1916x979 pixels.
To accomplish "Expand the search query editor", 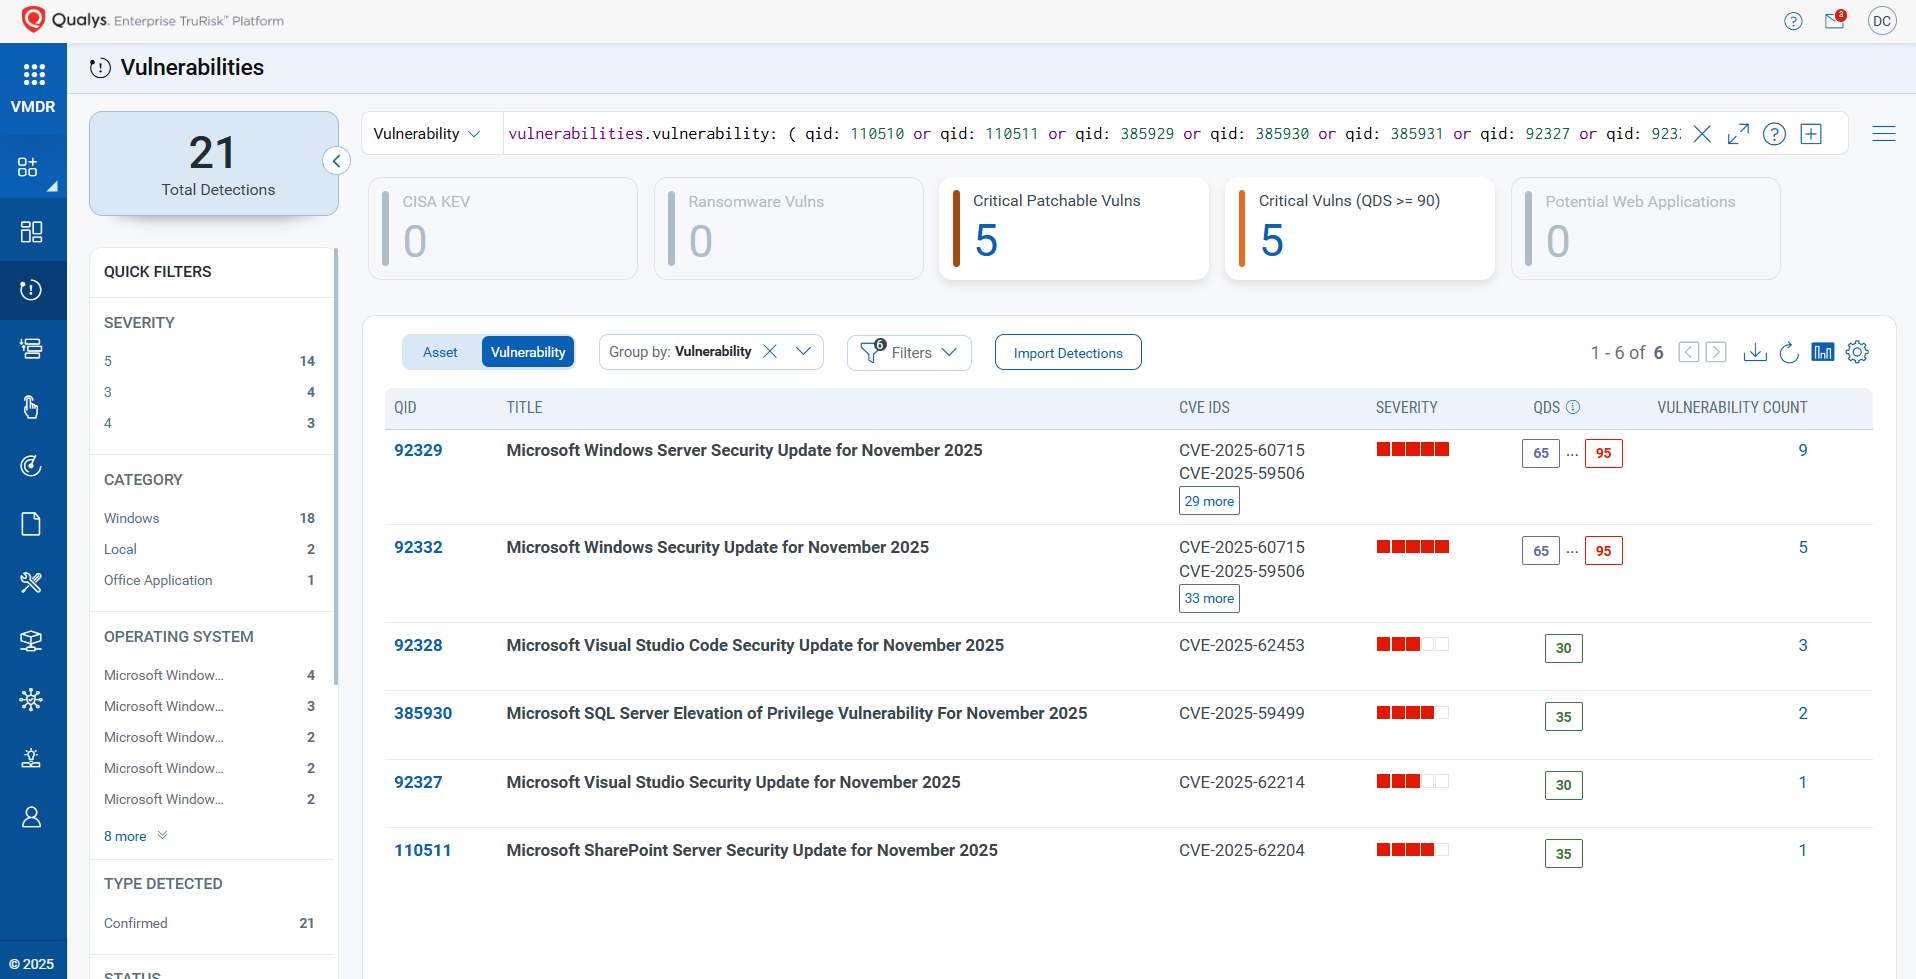I will tap(1738, 134).
